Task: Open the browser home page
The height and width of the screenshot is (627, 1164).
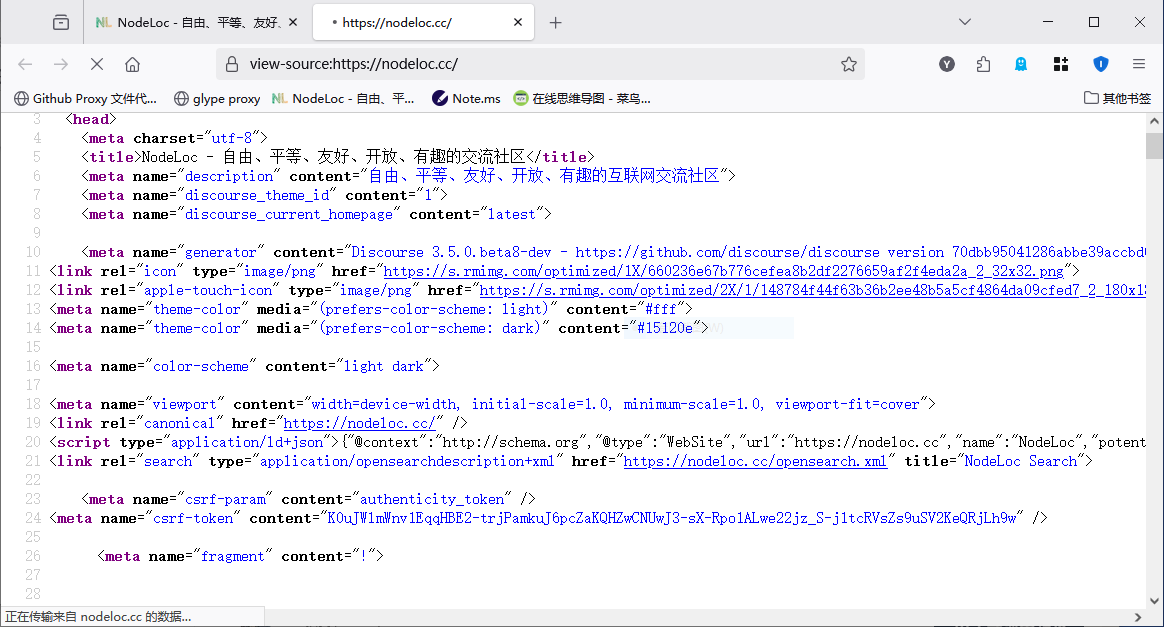Action: click(132, 65)
